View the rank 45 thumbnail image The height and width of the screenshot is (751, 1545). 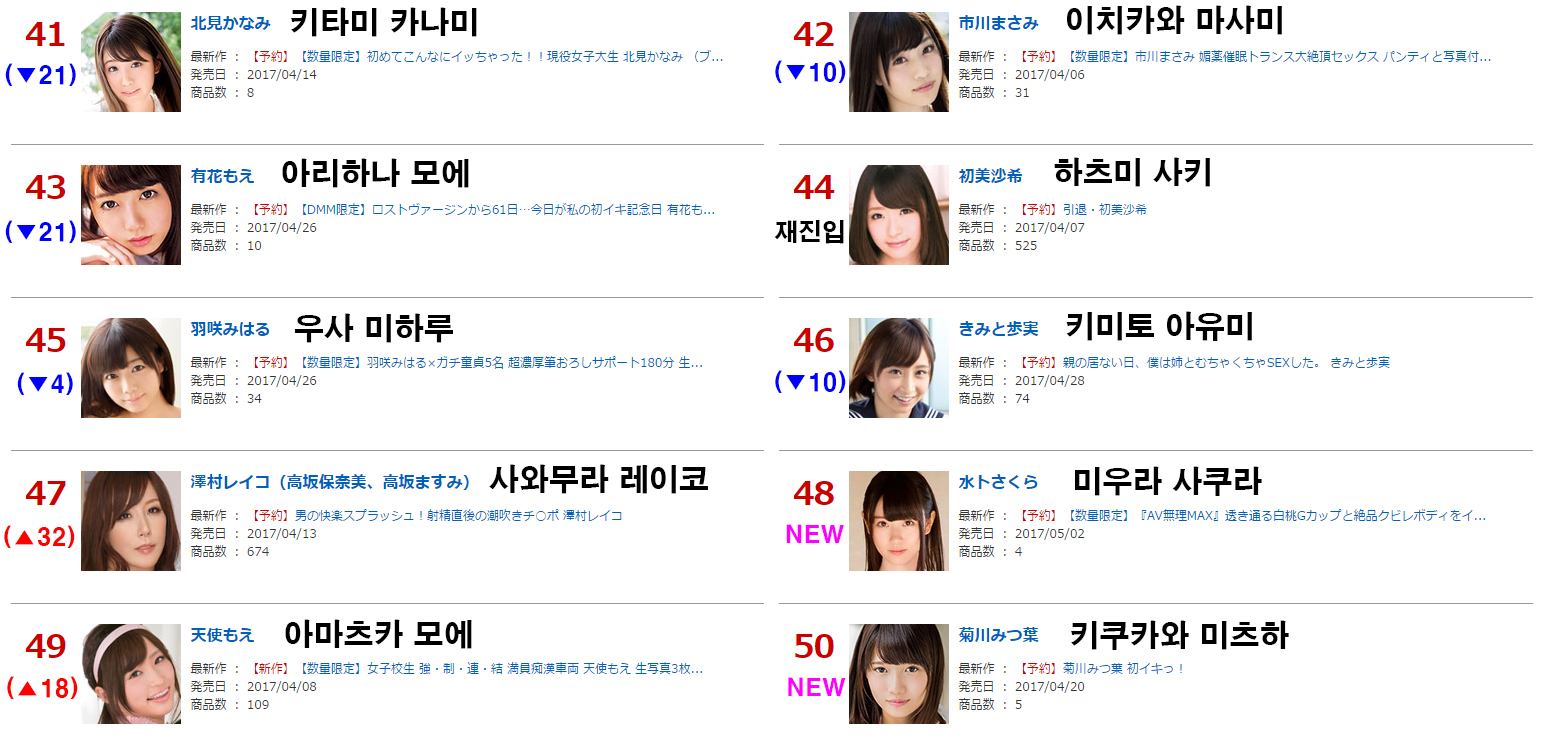coord(131,368)
